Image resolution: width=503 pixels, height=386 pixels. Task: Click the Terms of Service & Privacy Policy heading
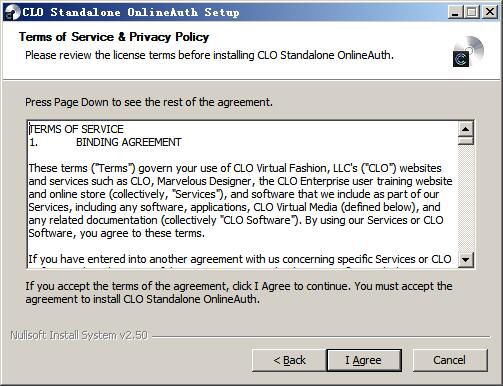(114, 37)
